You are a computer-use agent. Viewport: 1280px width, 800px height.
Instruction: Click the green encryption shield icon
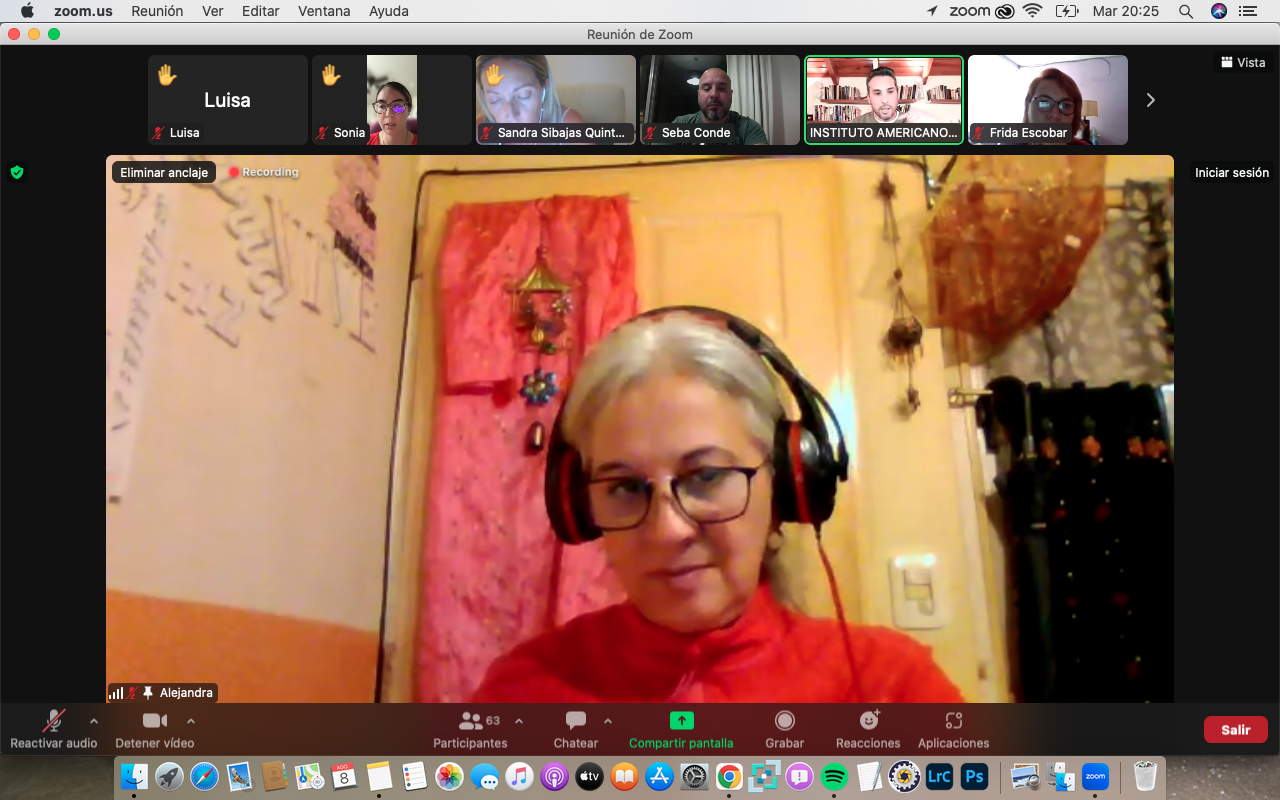(x=17, y=172)
